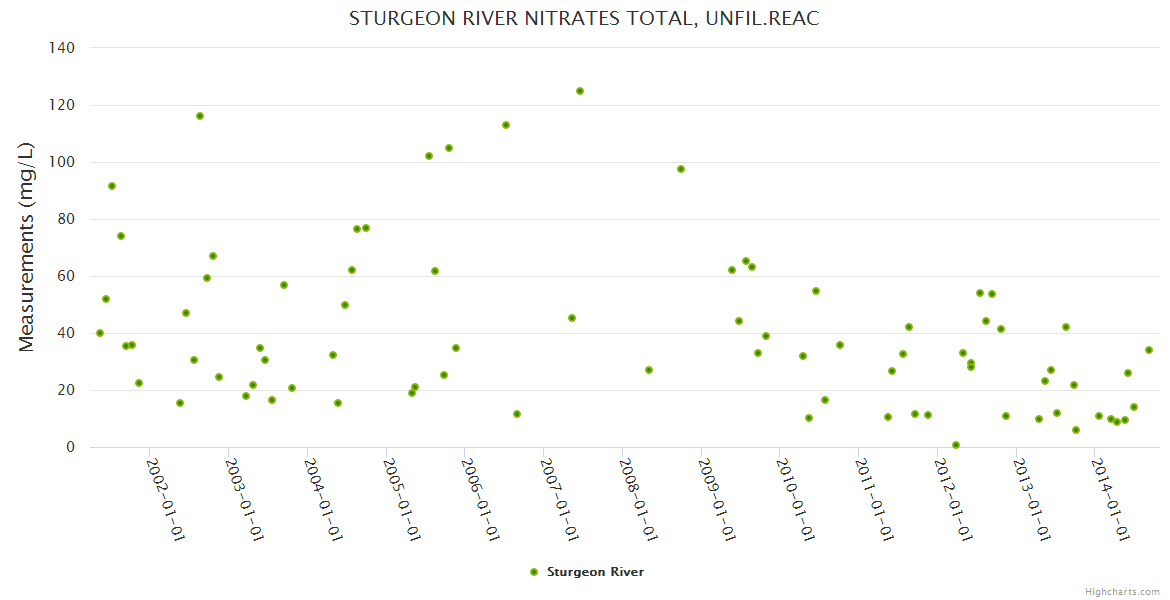Click the 45 mg/L point in 2007
The image size is (1170, 600).
coord(572,318)
